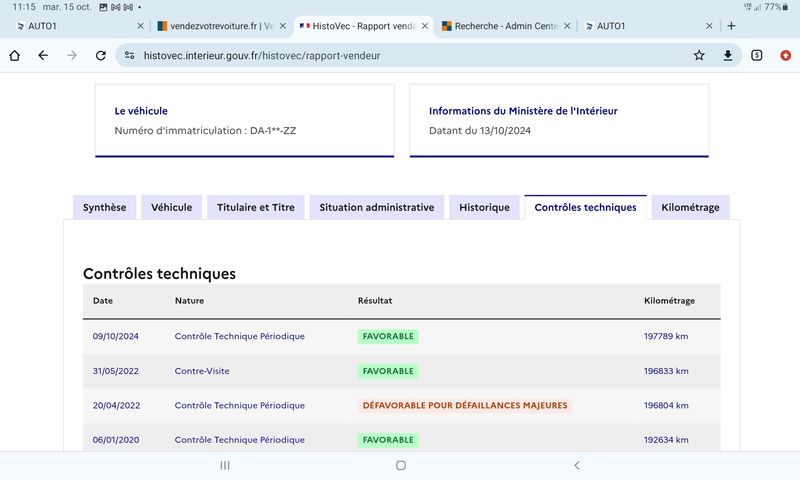Click the date 31/05/2022
This screenshot has width=800, height=480.
[x=115, y=371]
